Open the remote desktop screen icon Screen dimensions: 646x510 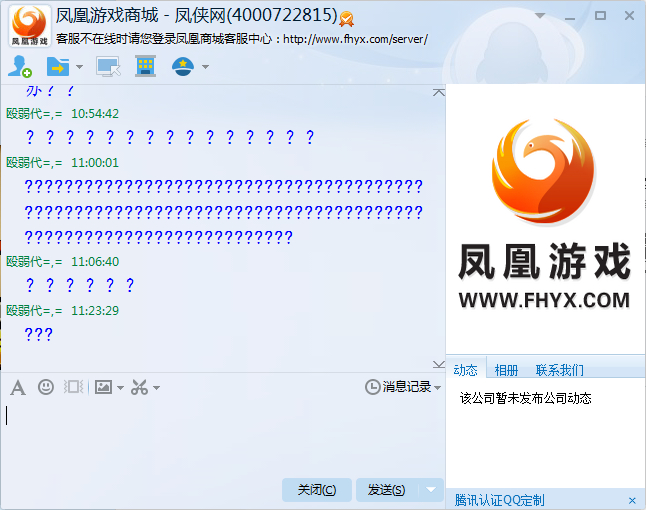pyautogui.click(x=108, y=66)
